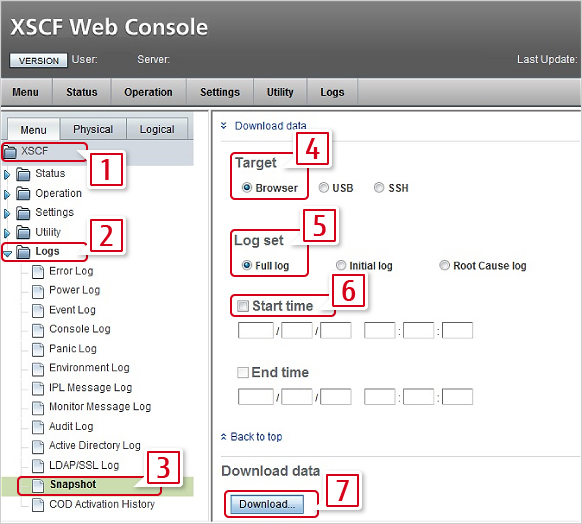Click the Settings folder icon in tree
The height and width of the screenshot is (524, 582).
tap(23, 213)
